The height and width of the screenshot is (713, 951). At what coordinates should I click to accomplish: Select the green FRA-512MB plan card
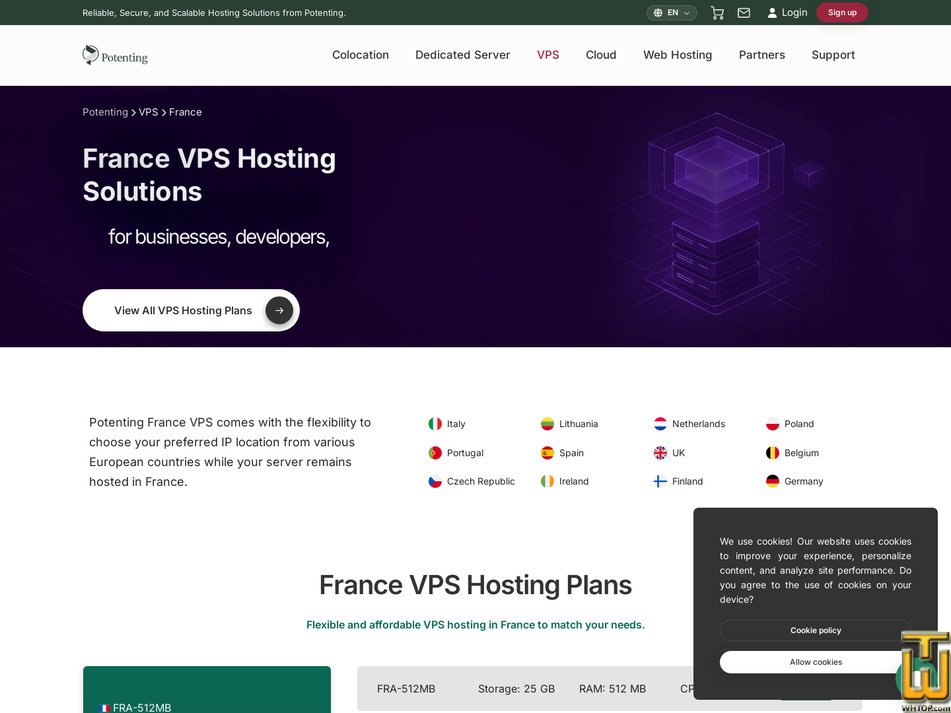(207, 689)
